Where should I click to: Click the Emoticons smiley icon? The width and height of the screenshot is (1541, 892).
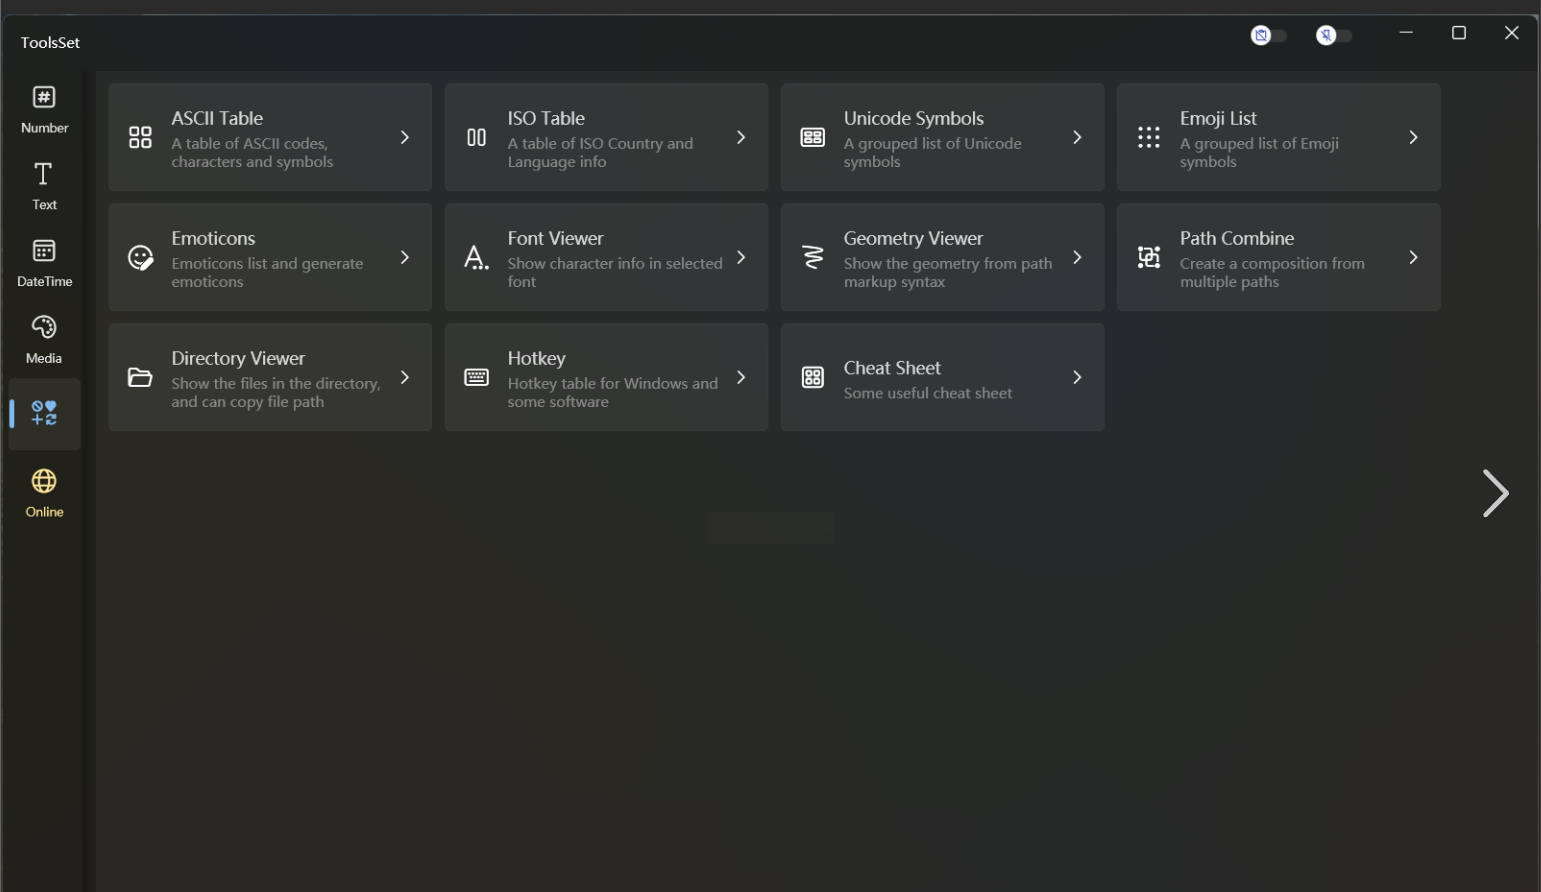coord(141,258)
